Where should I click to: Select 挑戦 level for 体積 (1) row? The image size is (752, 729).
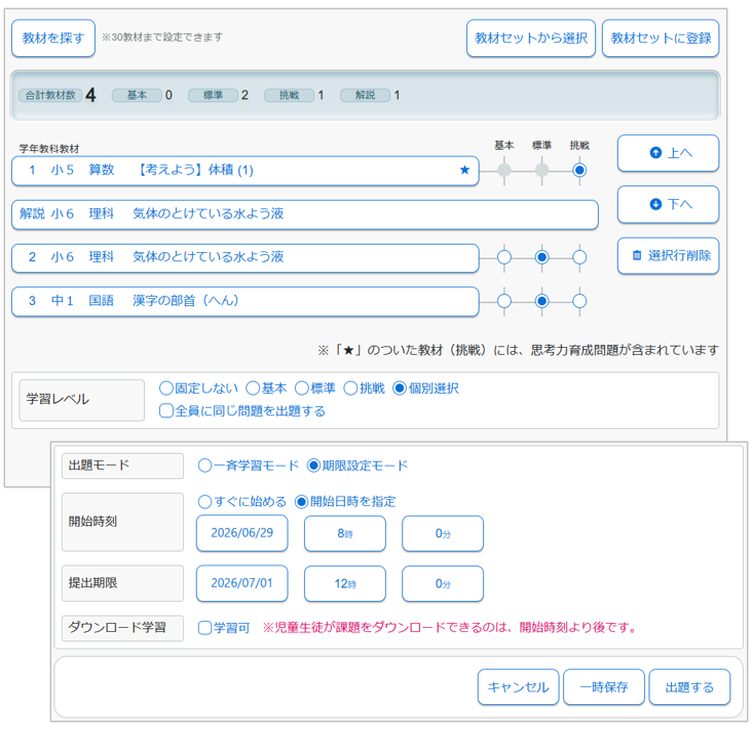click(x=579, y=170)
